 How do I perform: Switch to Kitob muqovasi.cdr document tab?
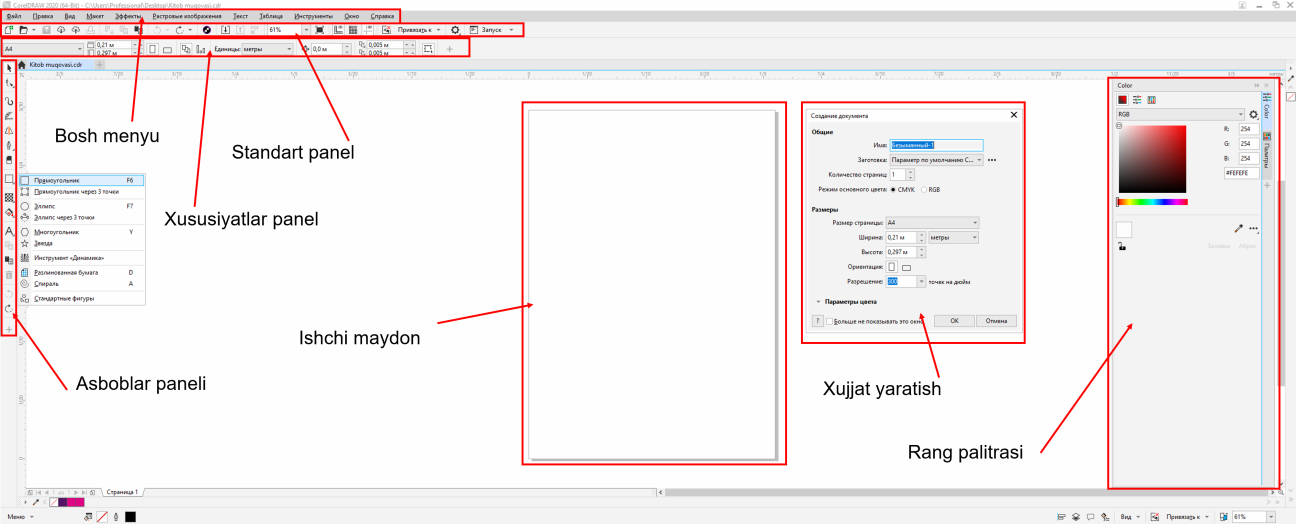pos(55,64)
